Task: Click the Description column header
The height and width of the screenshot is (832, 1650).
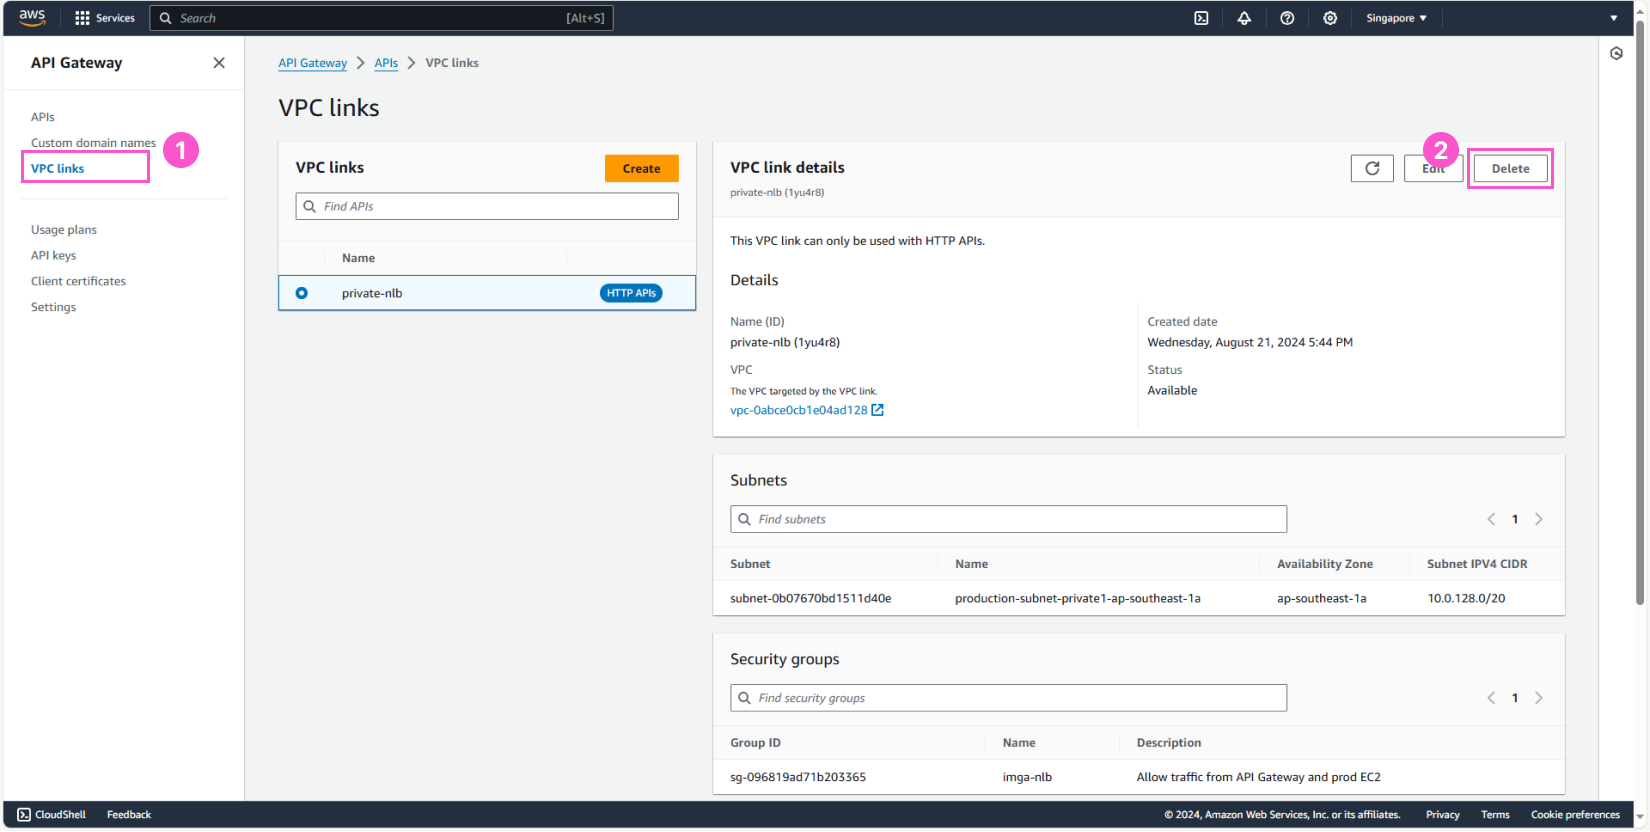Action: (1168, 743)
